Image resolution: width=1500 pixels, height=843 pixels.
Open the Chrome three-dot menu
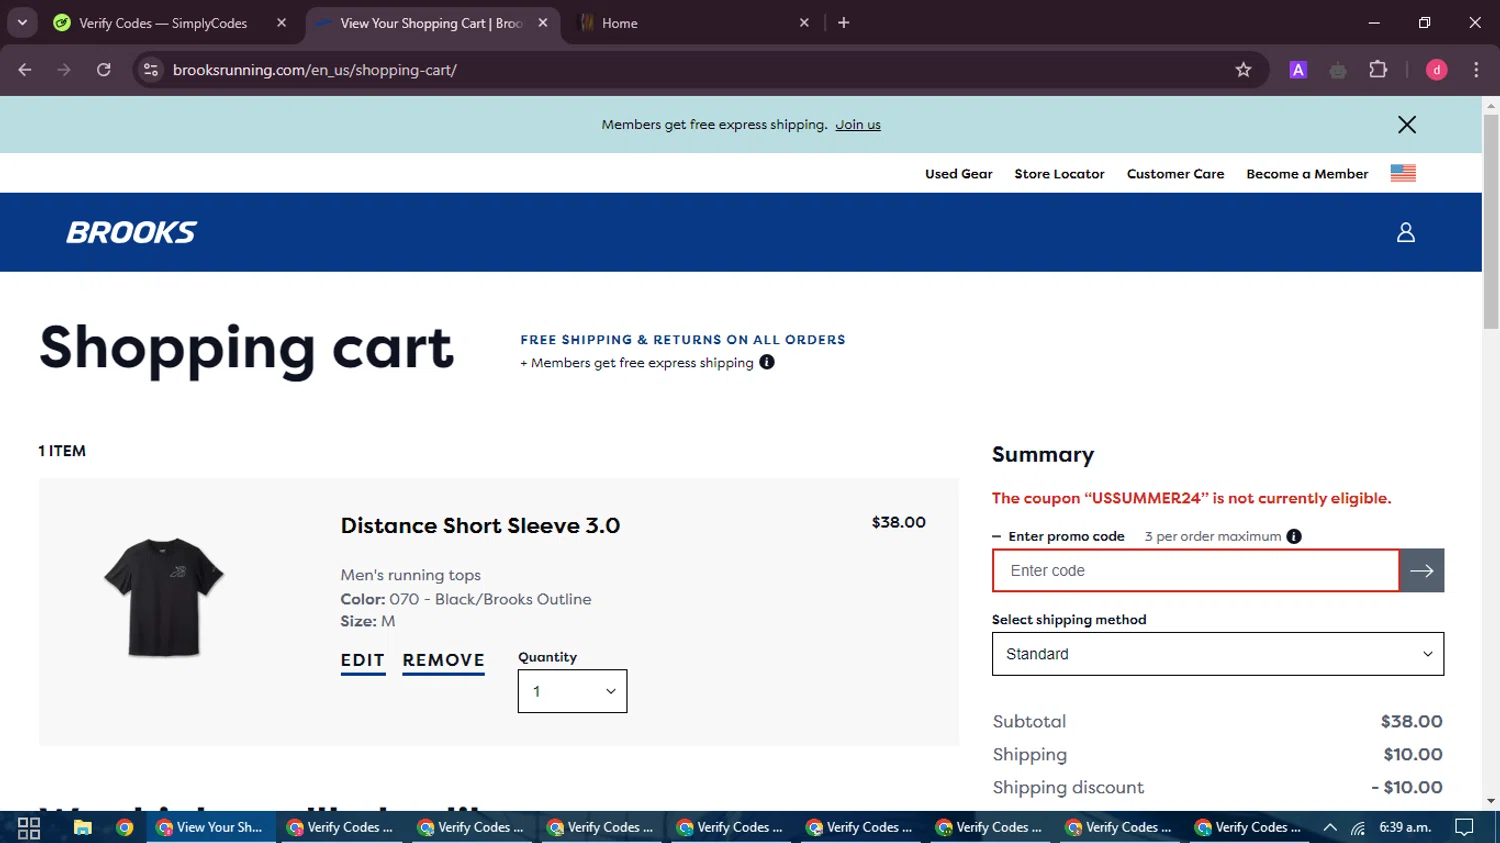click(x=1476, y=70)
